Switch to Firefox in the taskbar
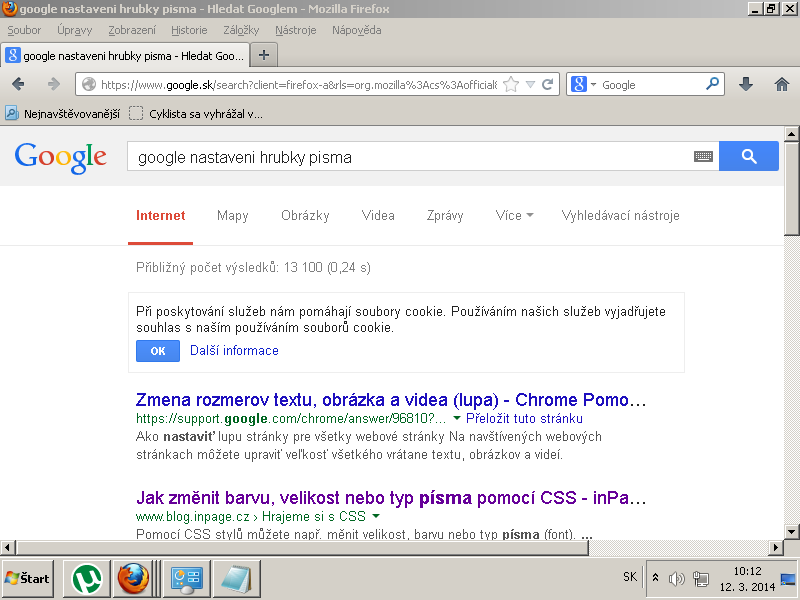This screenshot has width=800, height=600. click(134, 579)
